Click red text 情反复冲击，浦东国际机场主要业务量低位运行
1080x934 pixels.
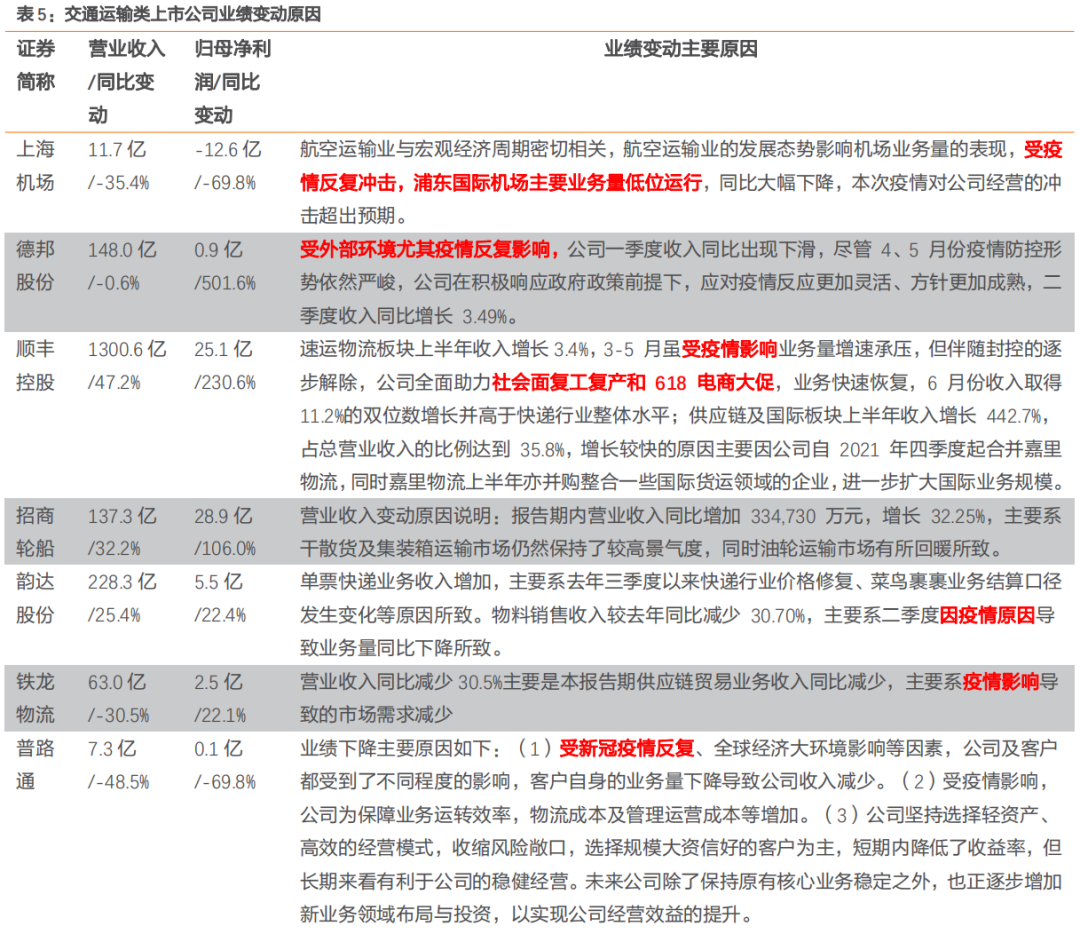501,183
